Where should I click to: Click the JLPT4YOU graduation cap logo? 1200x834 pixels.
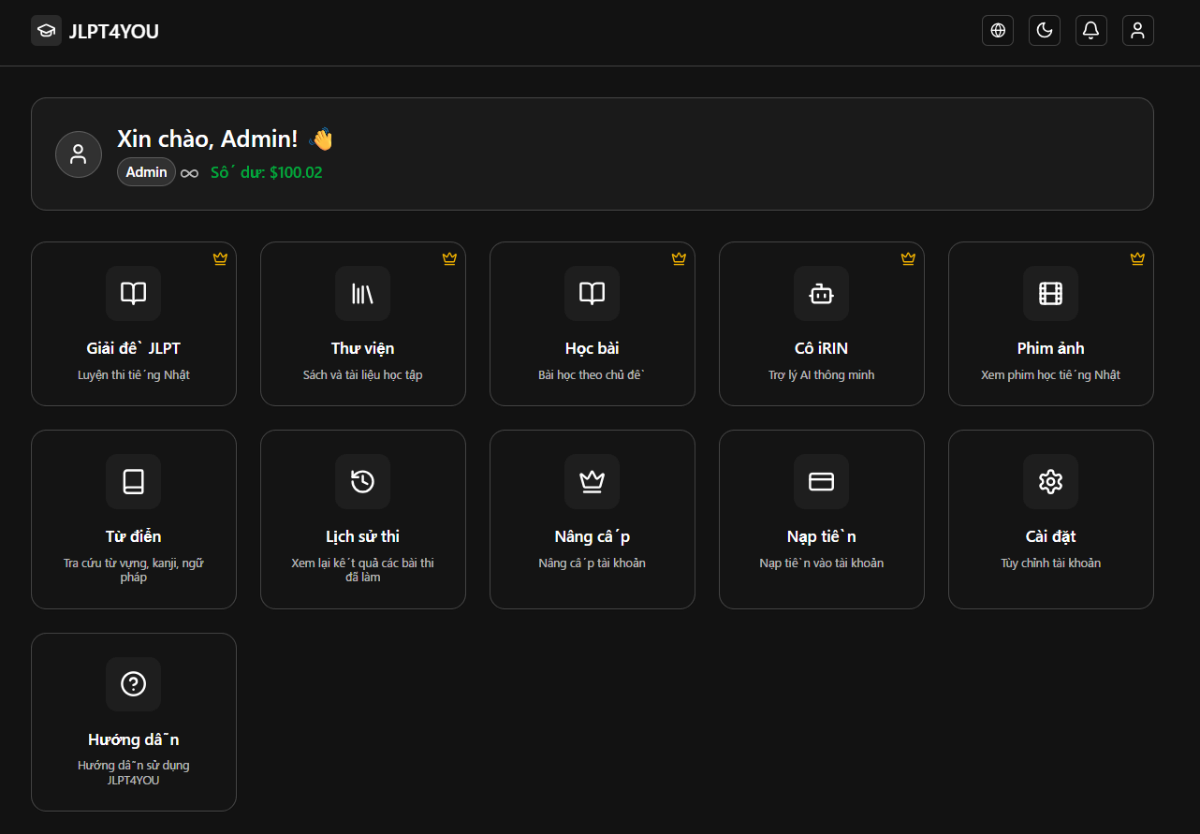(46, 31)
